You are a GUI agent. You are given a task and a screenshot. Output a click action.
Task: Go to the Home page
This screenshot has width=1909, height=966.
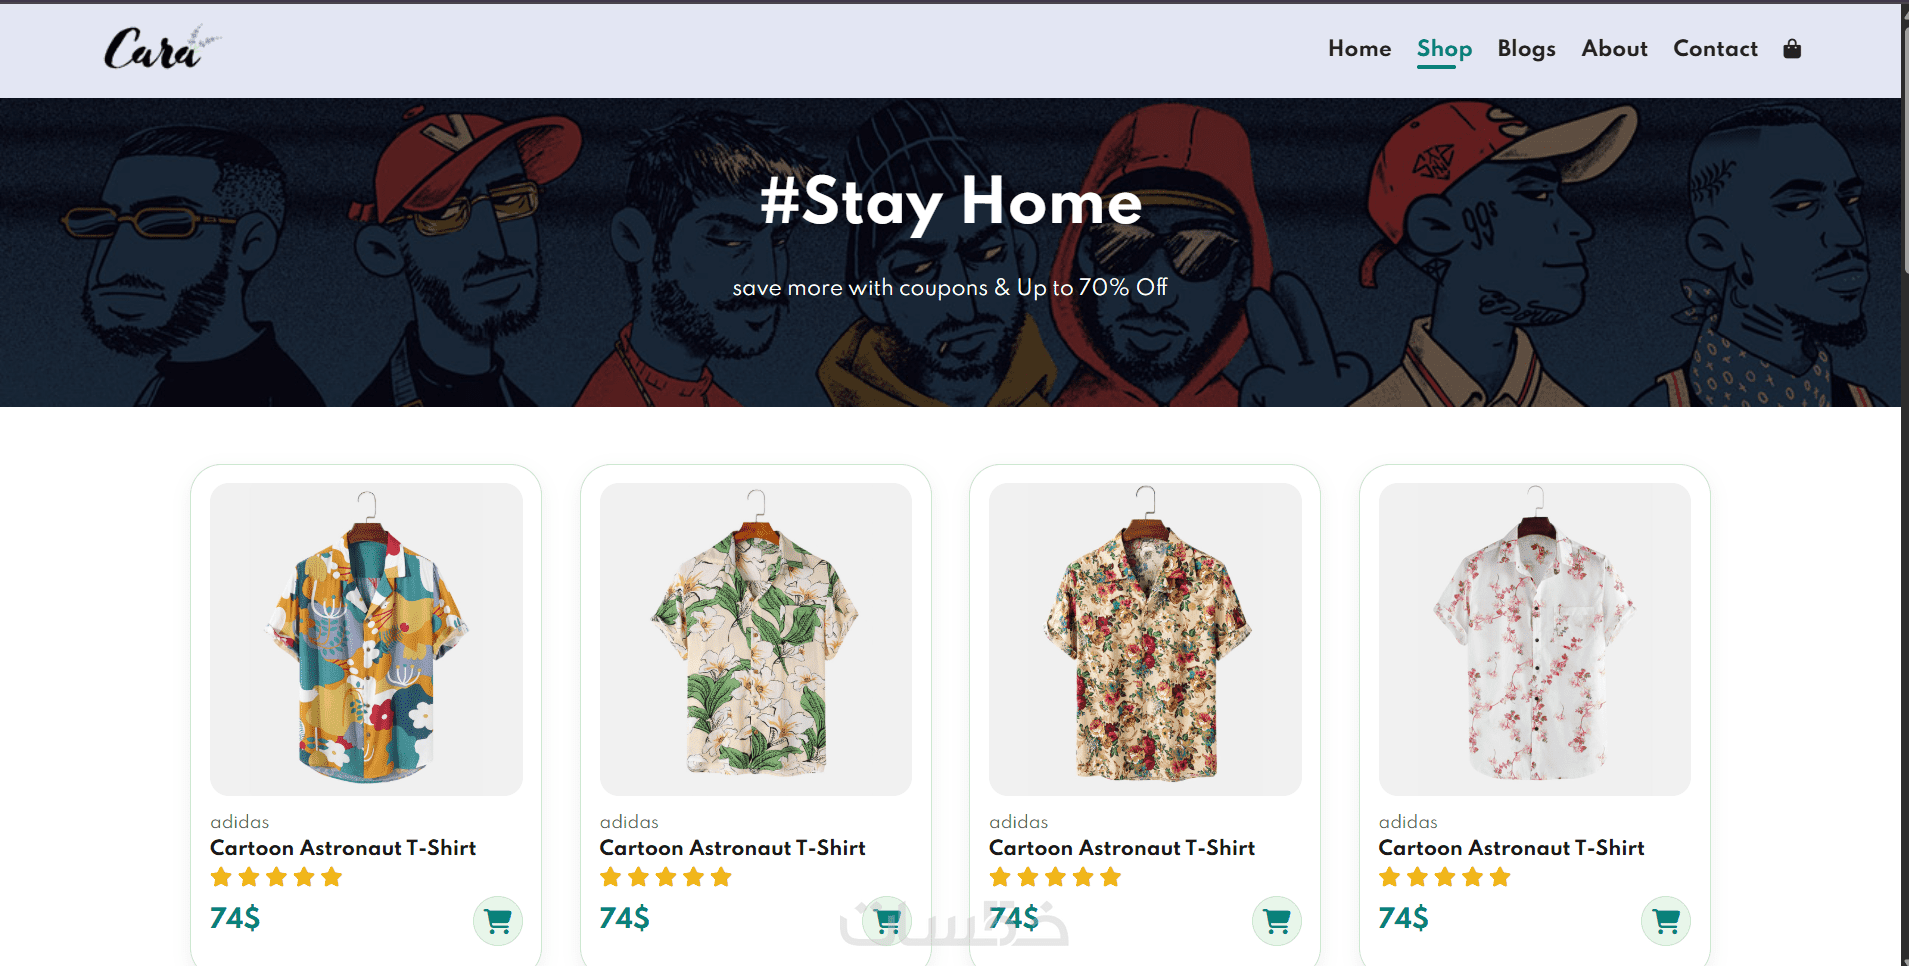tap(1359, 49)
